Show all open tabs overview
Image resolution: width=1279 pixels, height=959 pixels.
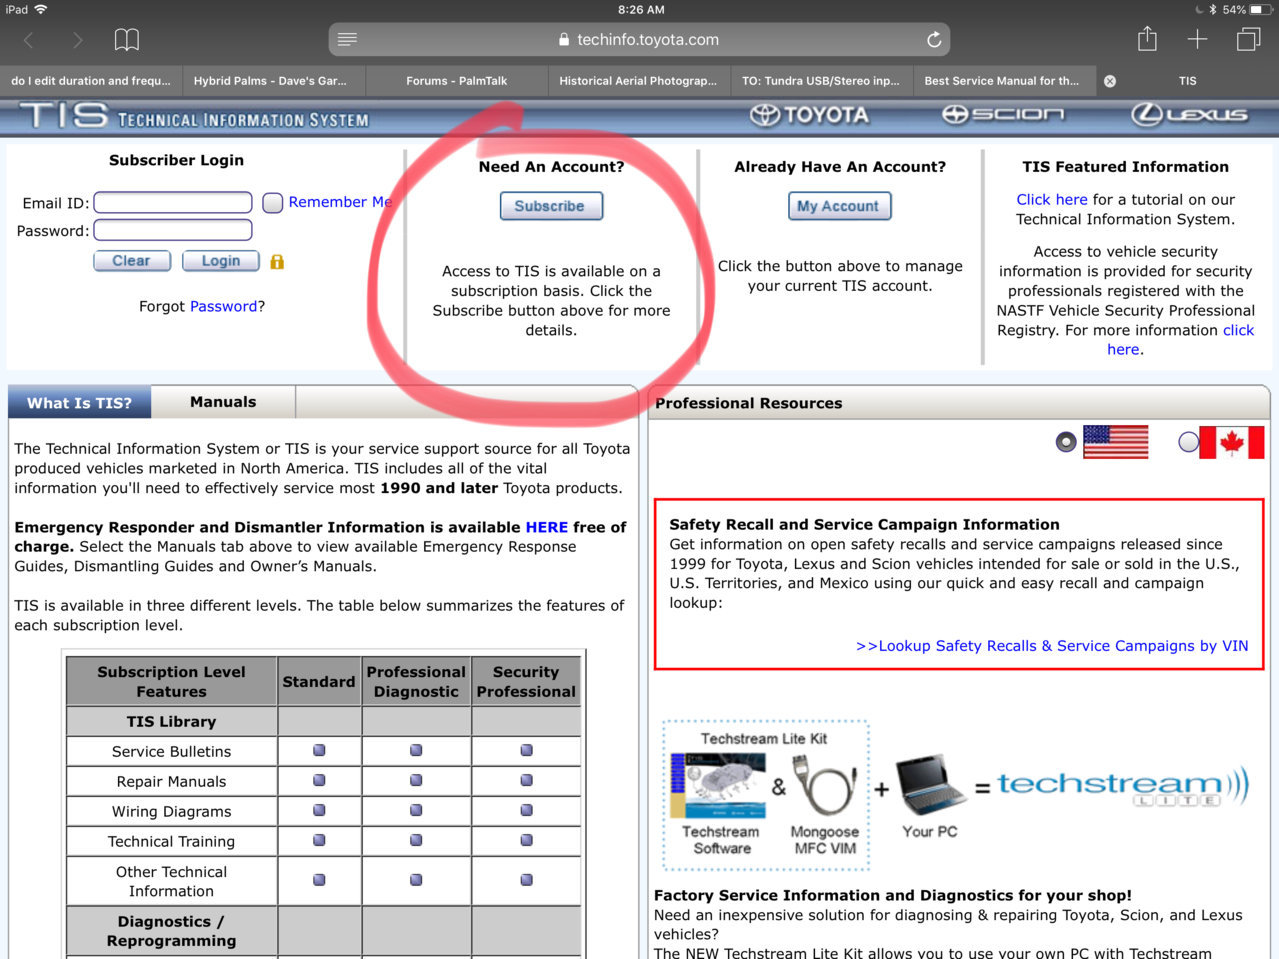[1248, 39]
